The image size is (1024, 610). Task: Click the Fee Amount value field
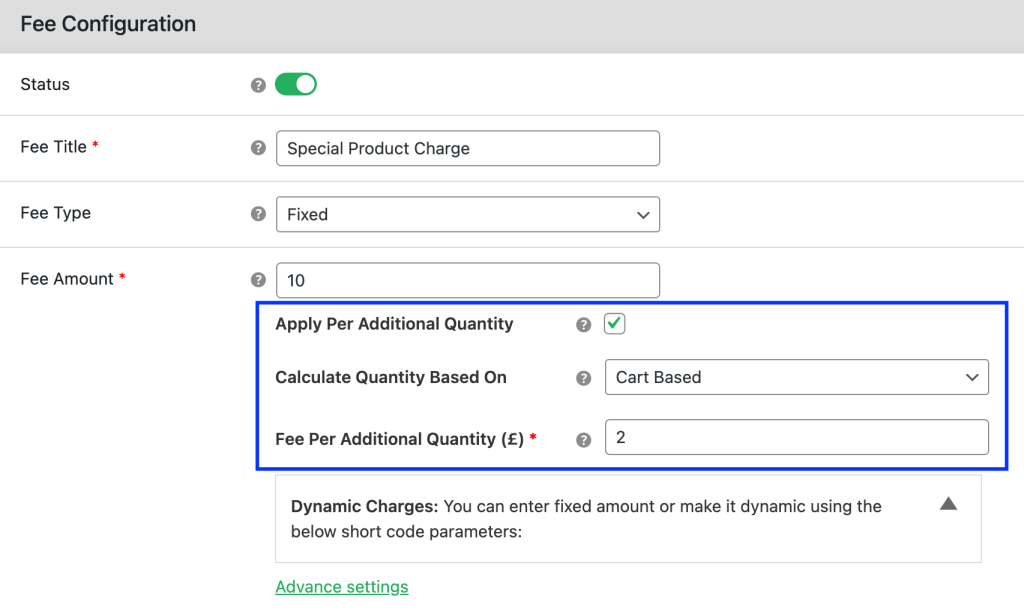click(467, 279)
